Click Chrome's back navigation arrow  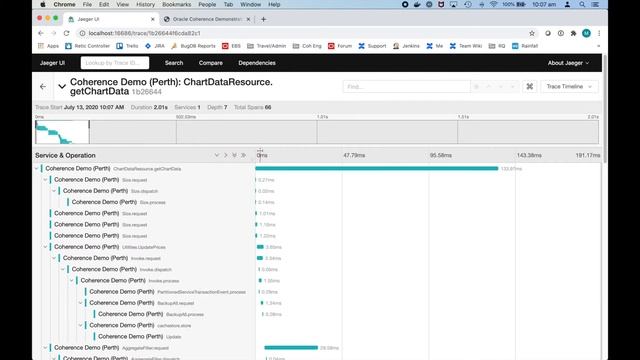pyautogui.click(x=41, y=33)
